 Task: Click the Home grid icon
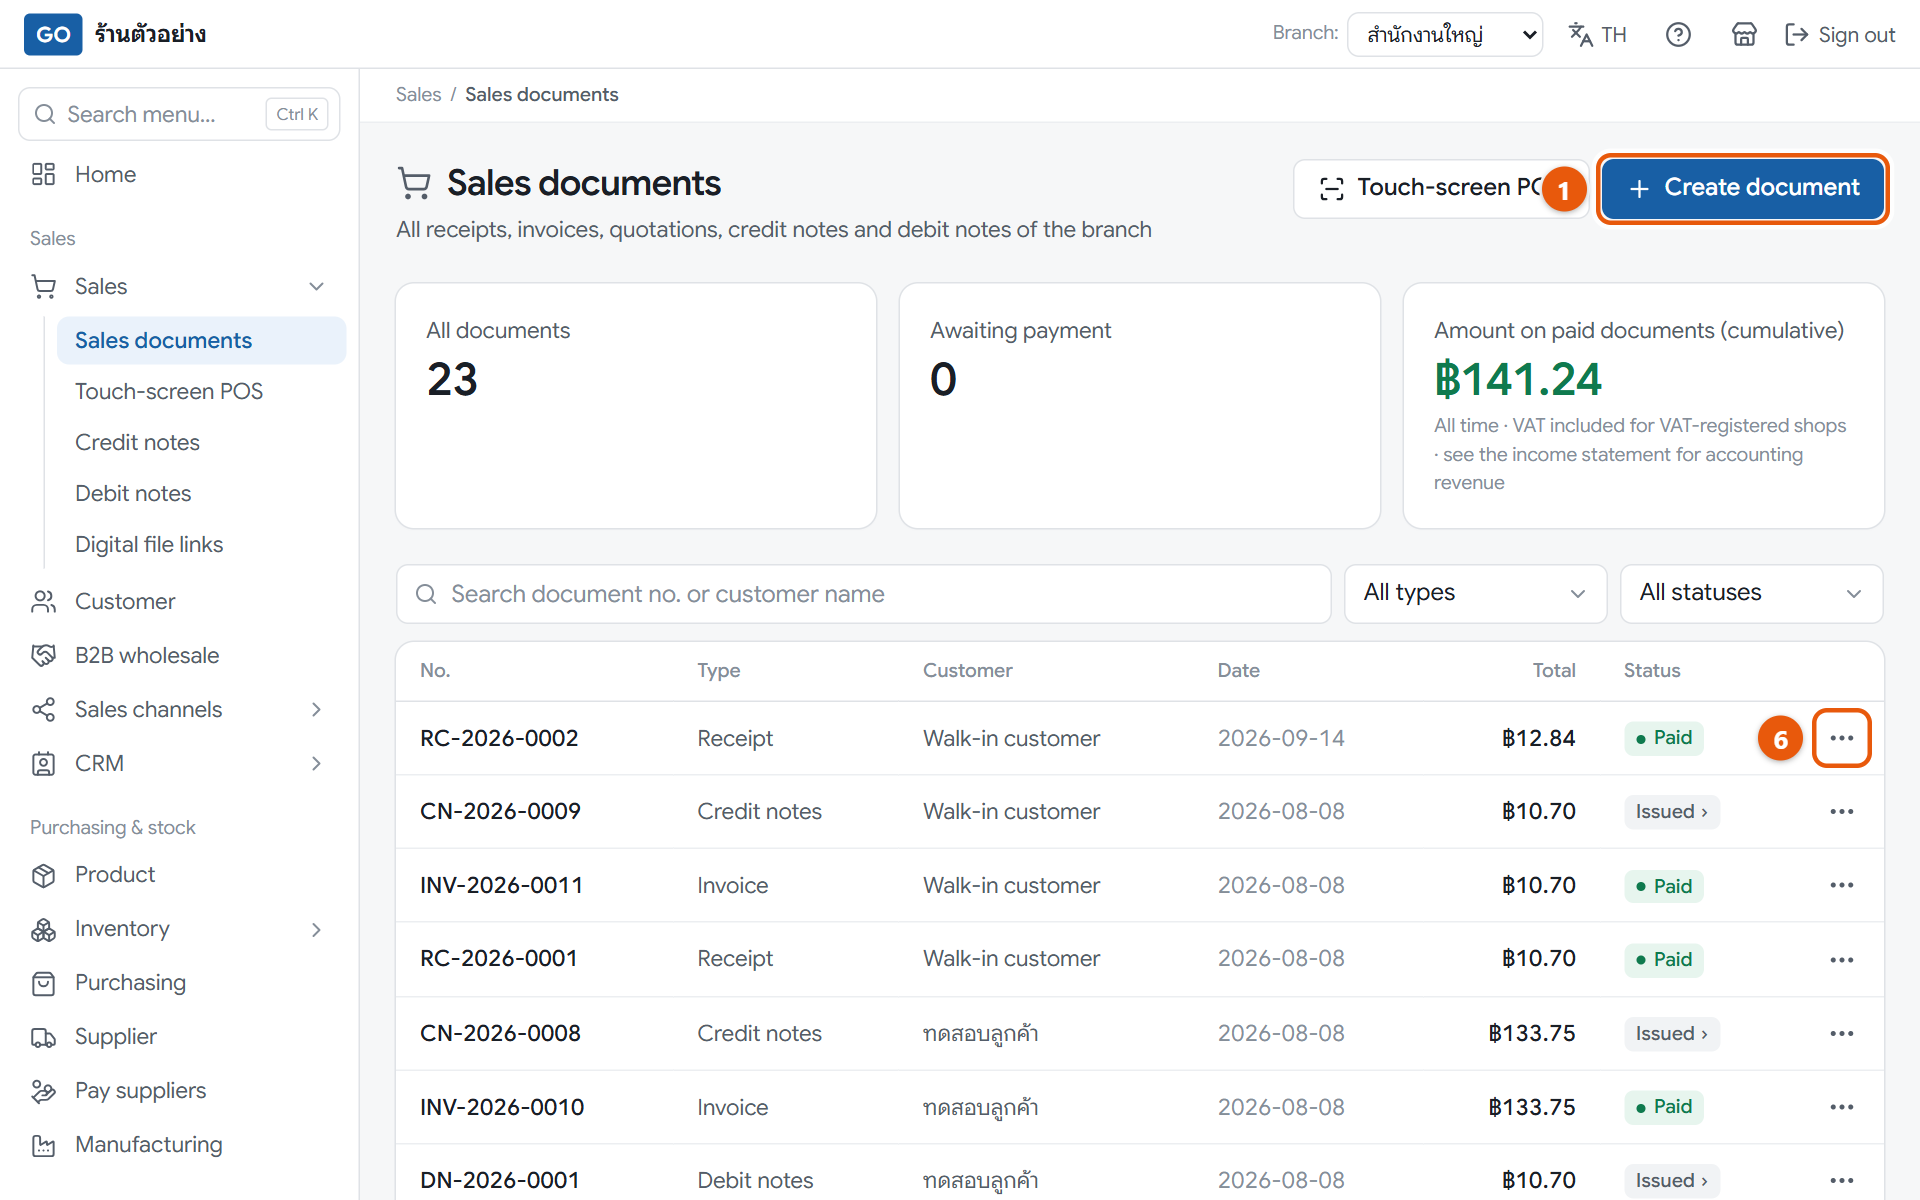coord(43,174)
